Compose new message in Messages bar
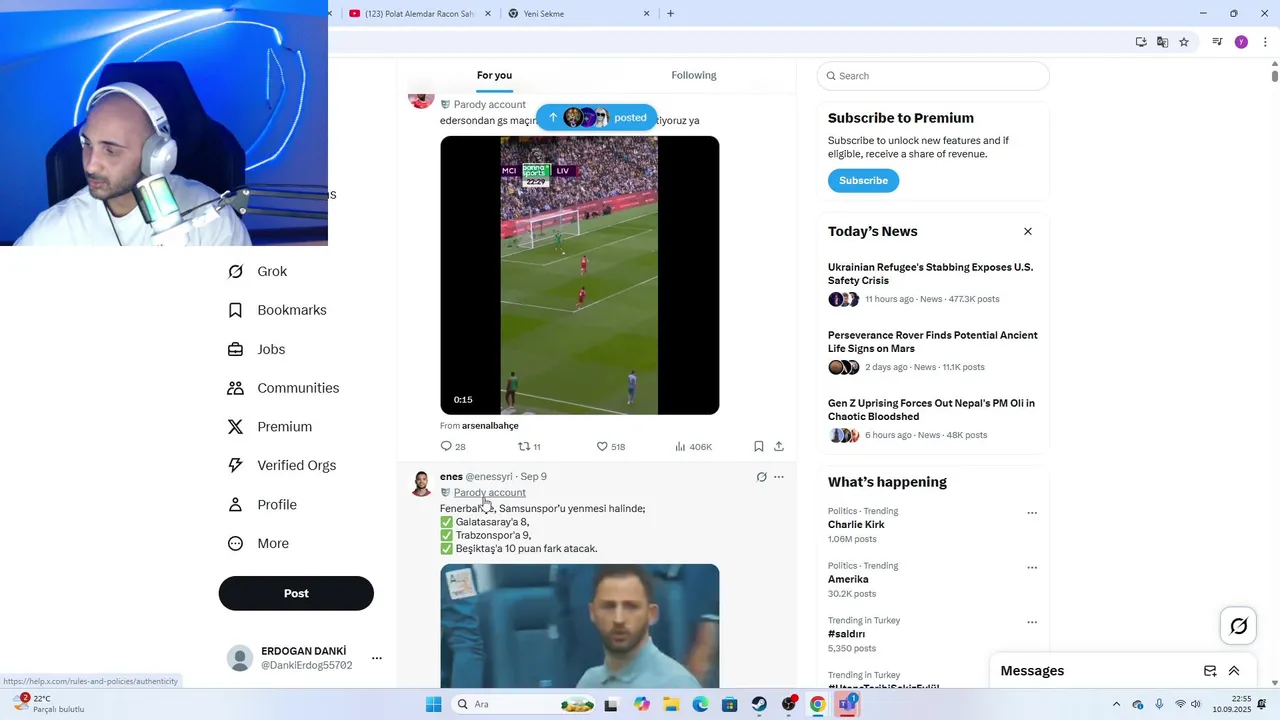 click(x=1210, y=671)
